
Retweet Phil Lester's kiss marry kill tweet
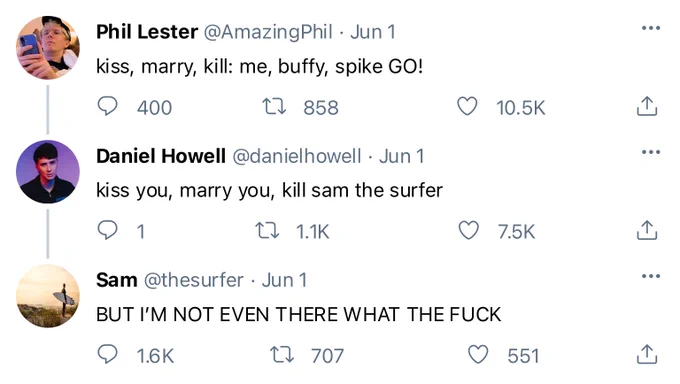point(274,106)
